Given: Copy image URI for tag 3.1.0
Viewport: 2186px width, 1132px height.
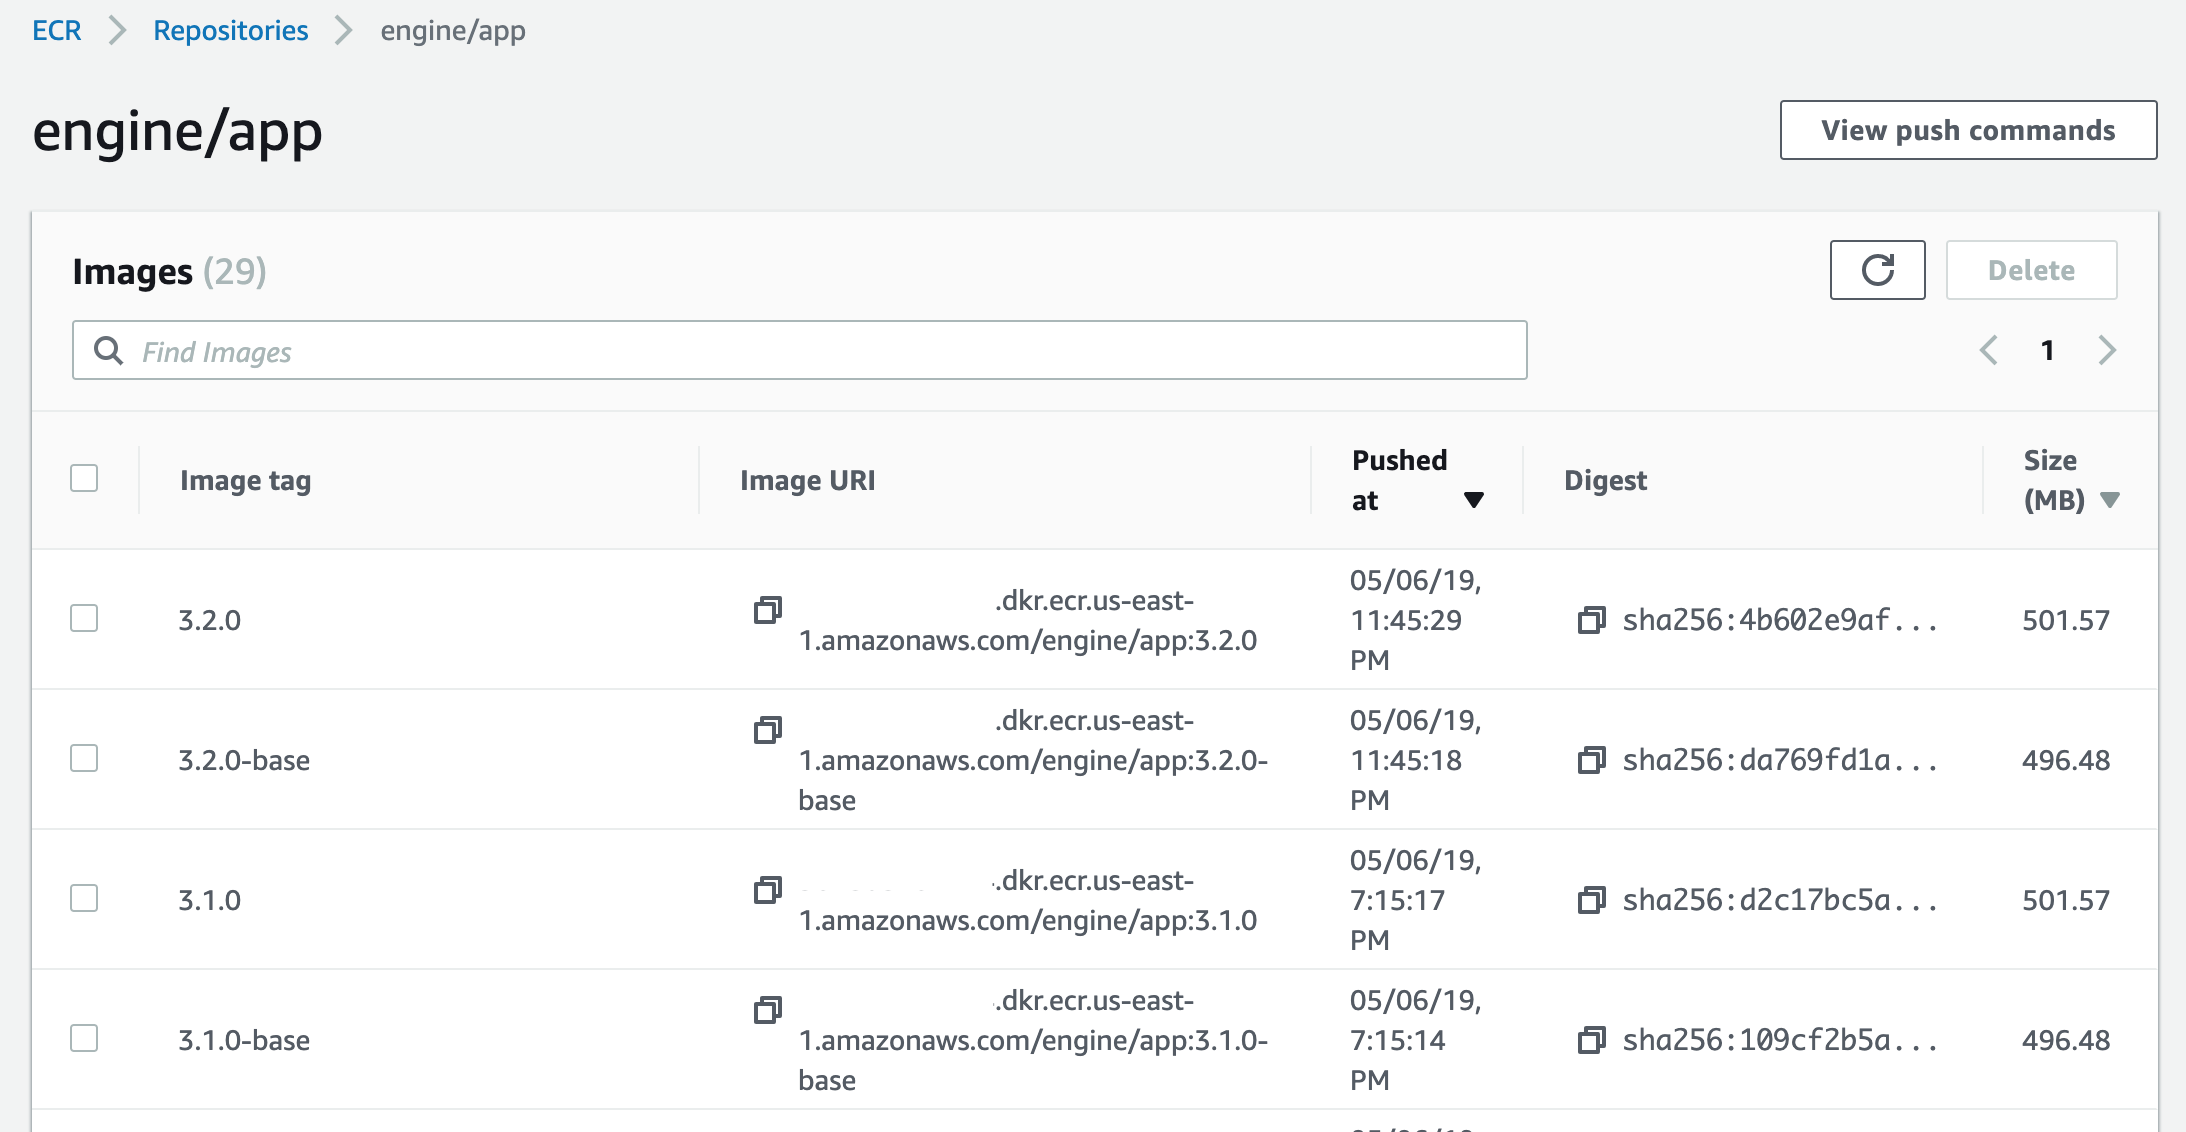Looking at the screenshot, I should coord(767,890).
